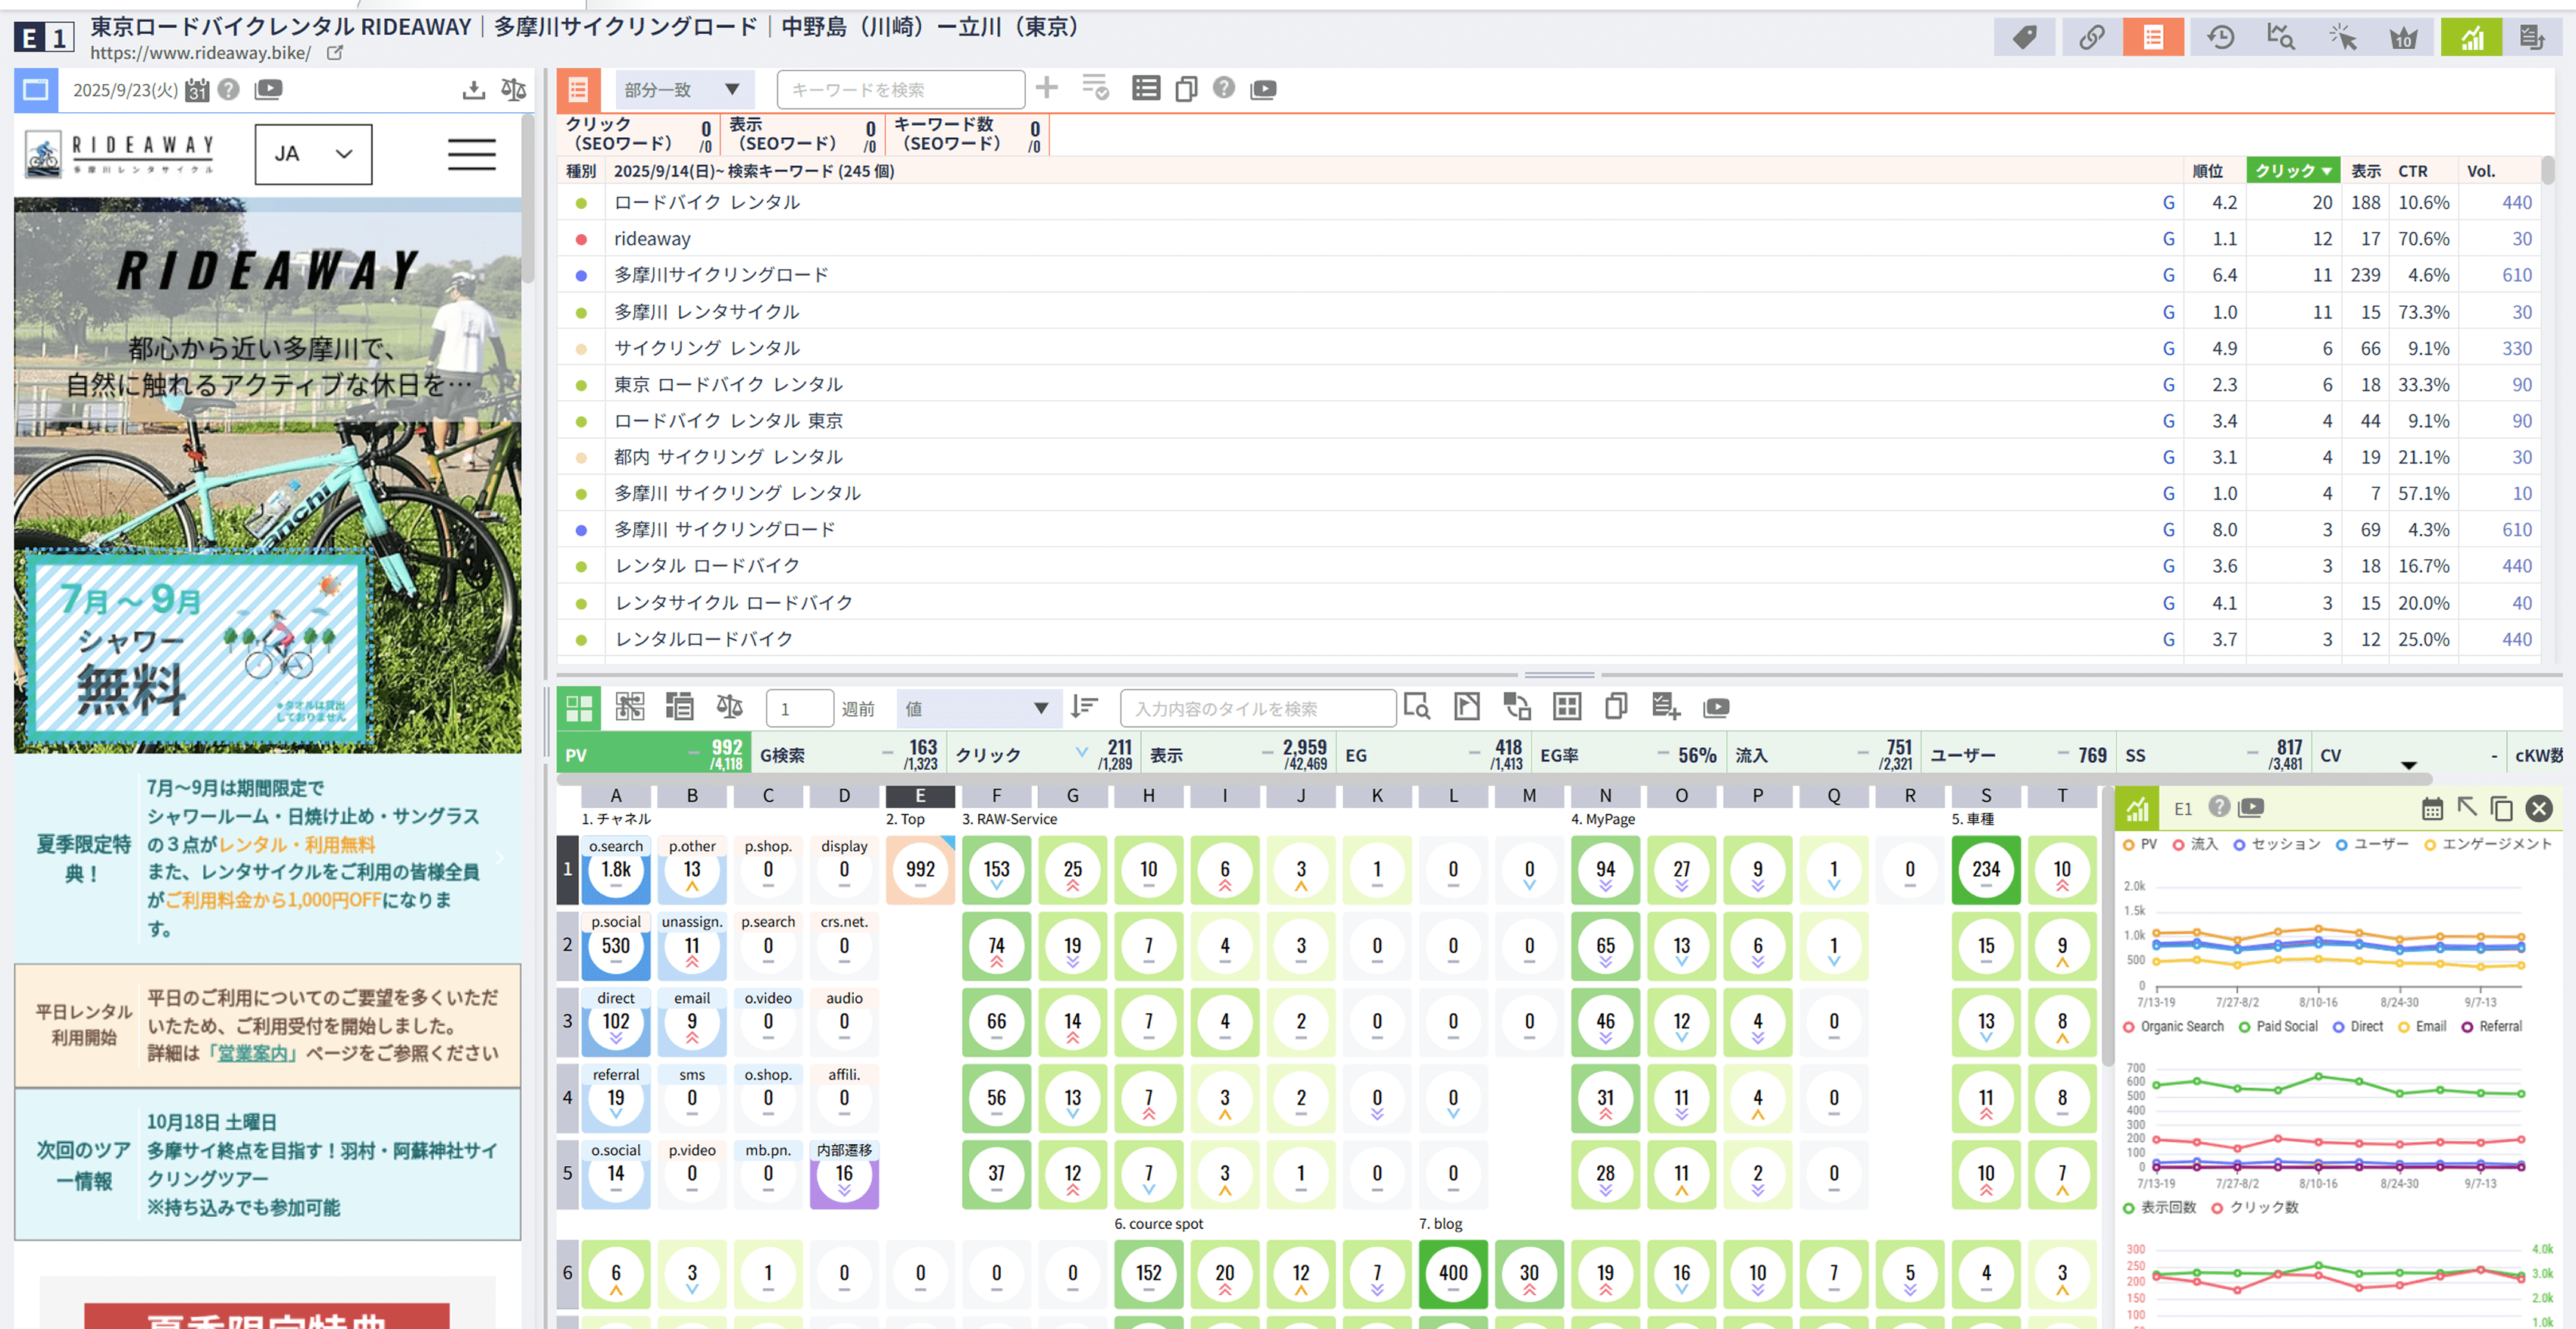
Task: Expand the CV metric dropdown arrow
Action: pyautogui.click(x=2409, y=766)
